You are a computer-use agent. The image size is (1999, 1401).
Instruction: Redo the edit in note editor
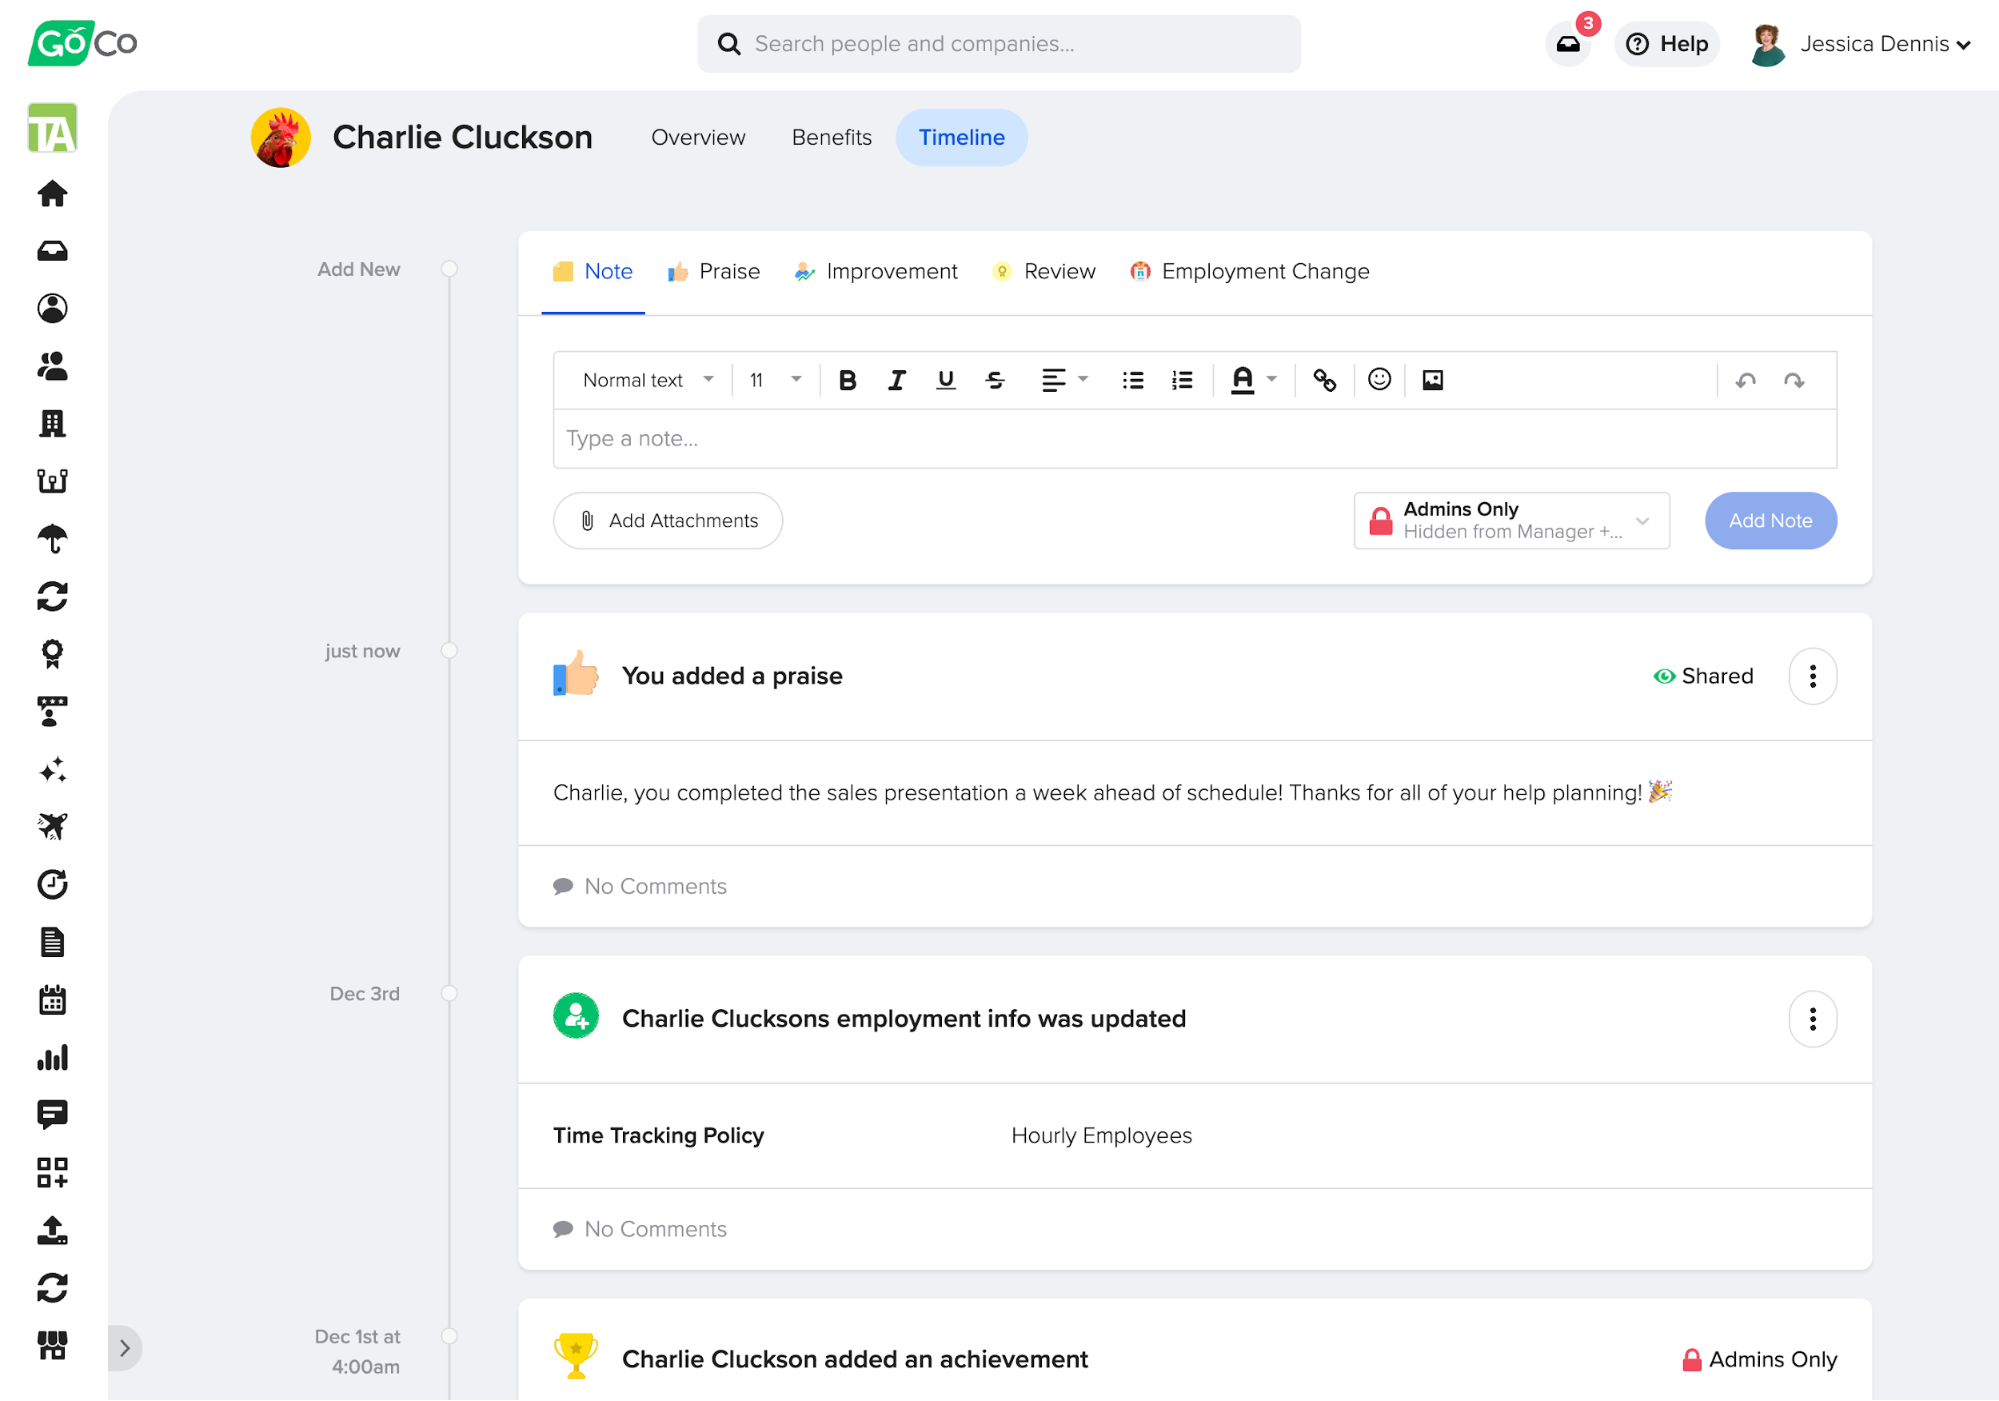tap(1794, 380)
